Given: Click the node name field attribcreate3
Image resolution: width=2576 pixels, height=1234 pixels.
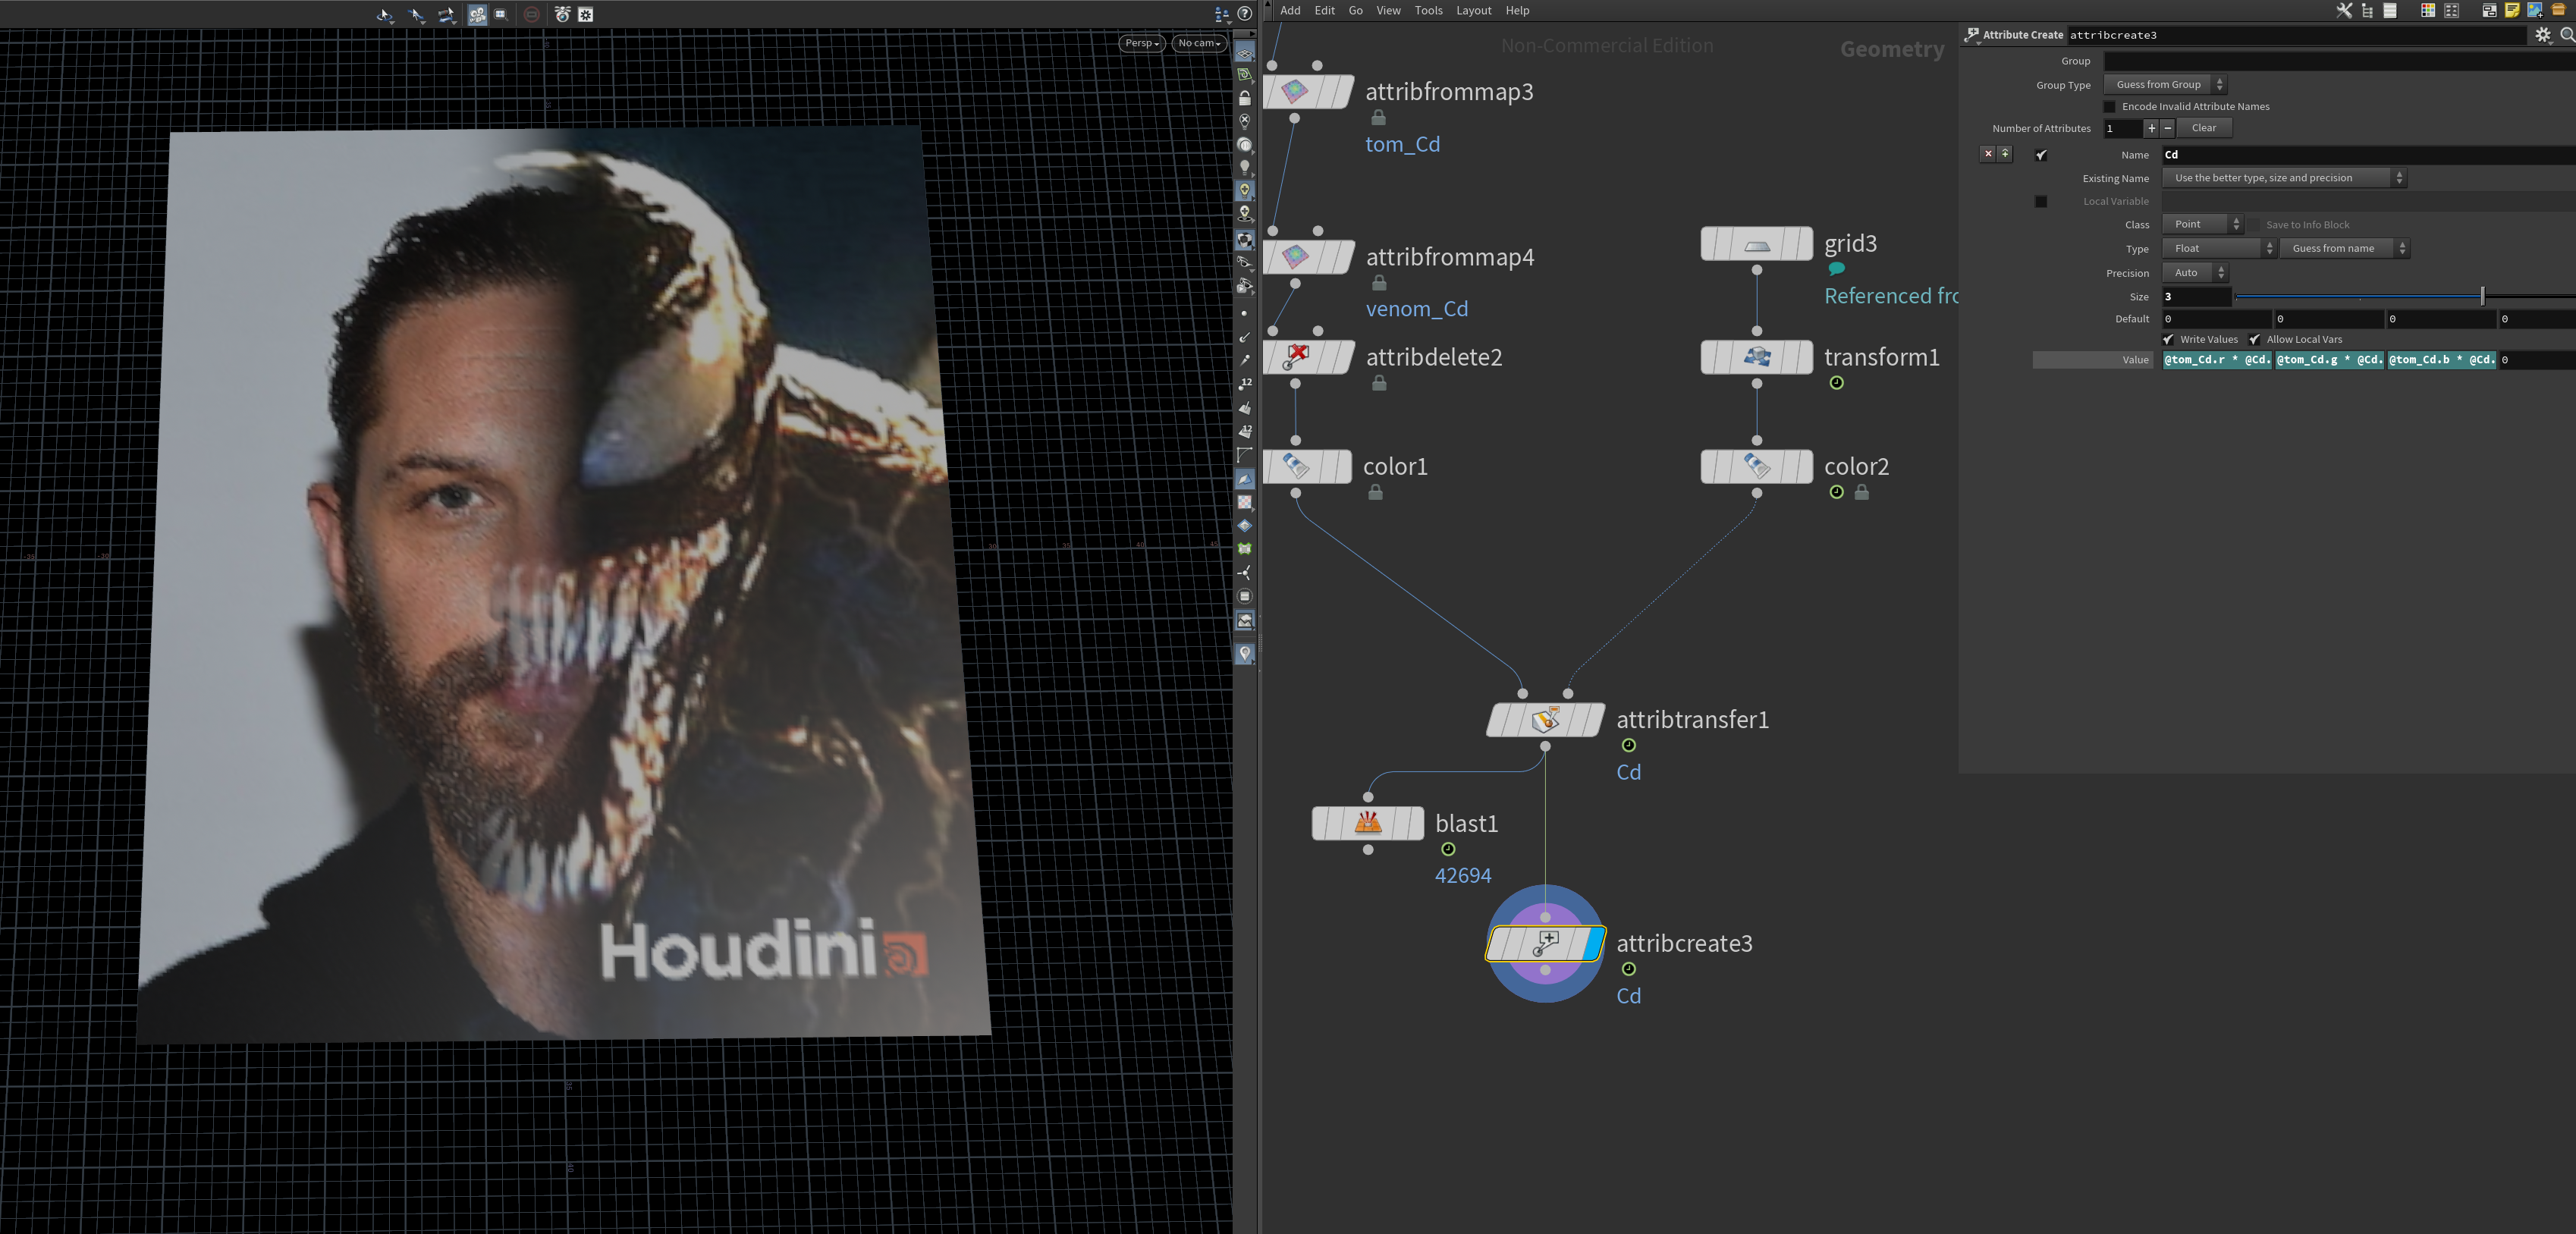Looking at the screenshot, I should tap(2296, 35).
